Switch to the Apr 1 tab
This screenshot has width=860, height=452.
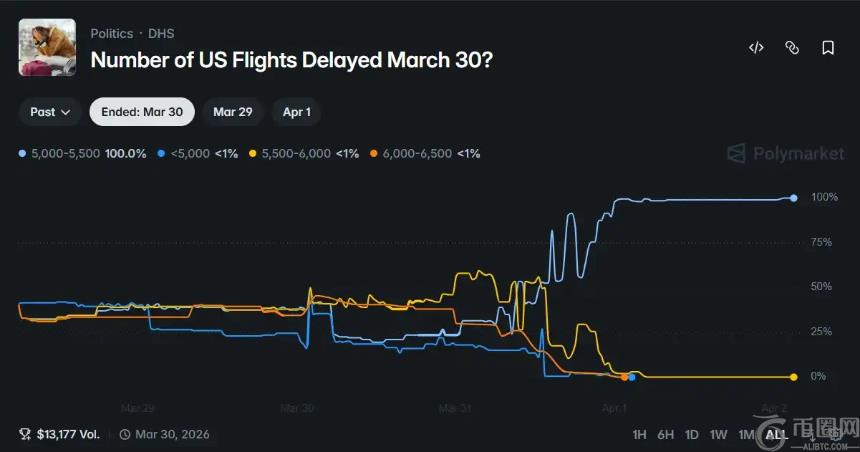(x=296, y=112)
